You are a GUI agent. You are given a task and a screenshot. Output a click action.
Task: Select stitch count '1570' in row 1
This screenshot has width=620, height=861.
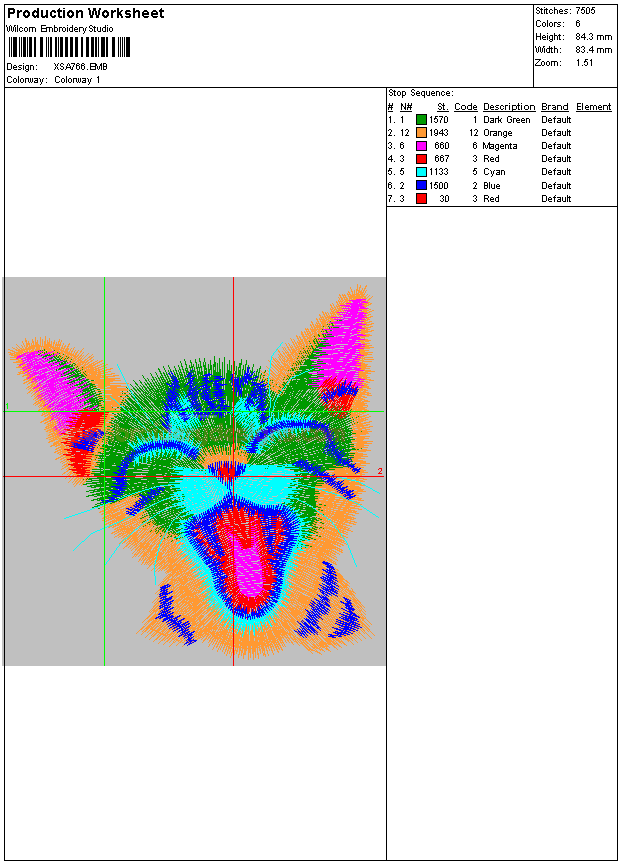tap(439, 120)
